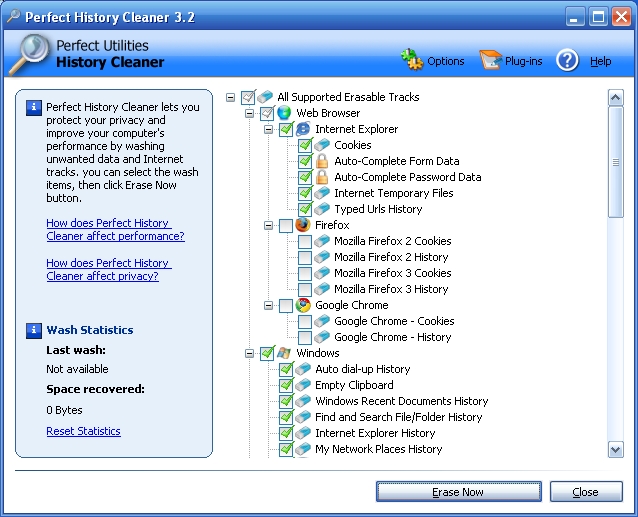Click scrollbar up arrow in track list

[x=616, y=98]
